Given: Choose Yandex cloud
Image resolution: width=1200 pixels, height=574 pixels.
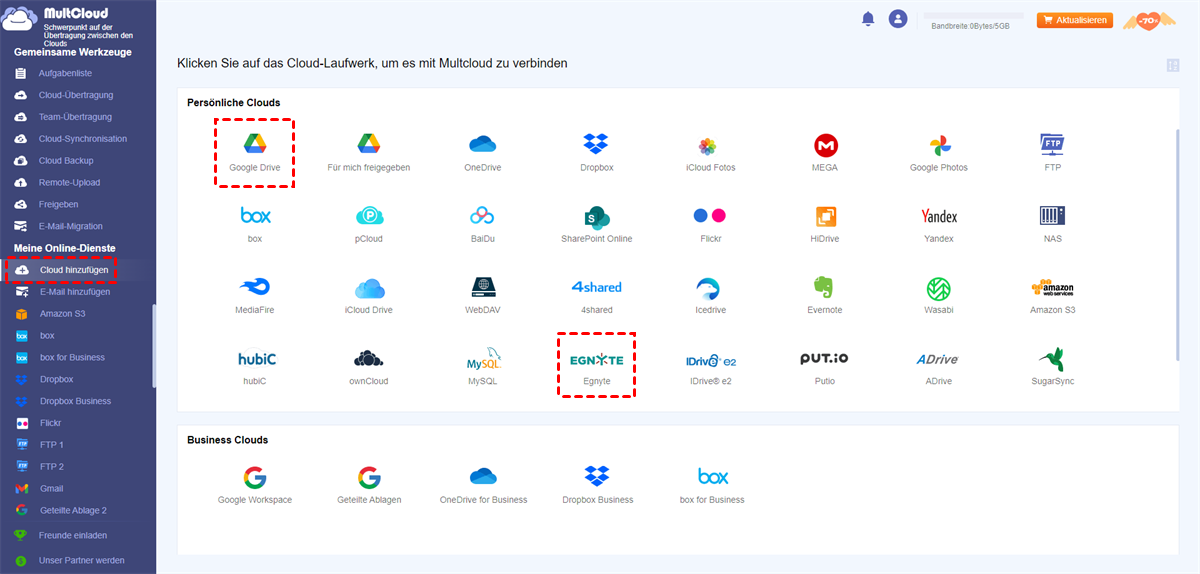Looking at the screenshot, I should point(939,216).
